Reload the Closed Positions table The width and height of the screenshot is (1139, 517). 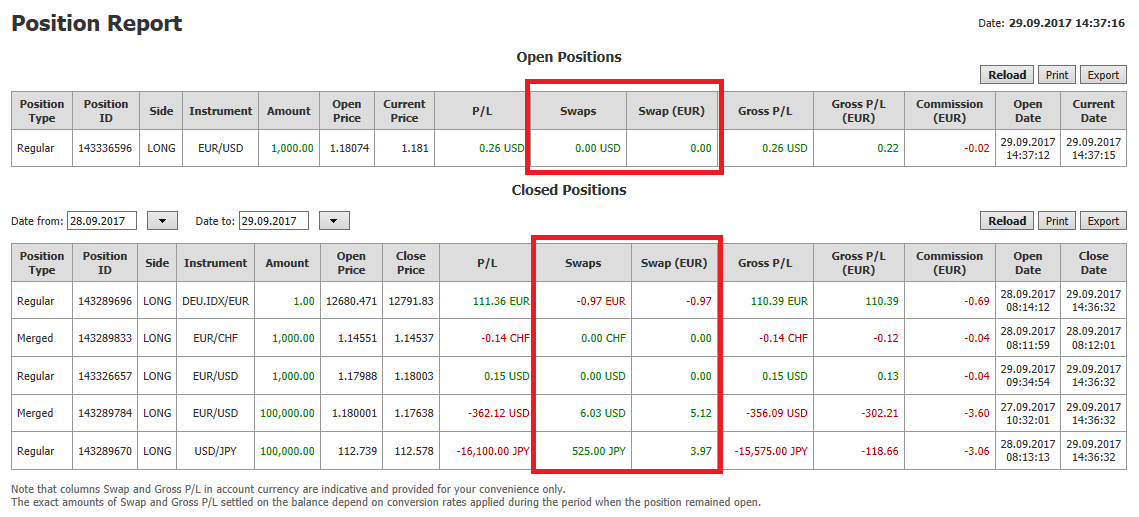(1007, 221)
